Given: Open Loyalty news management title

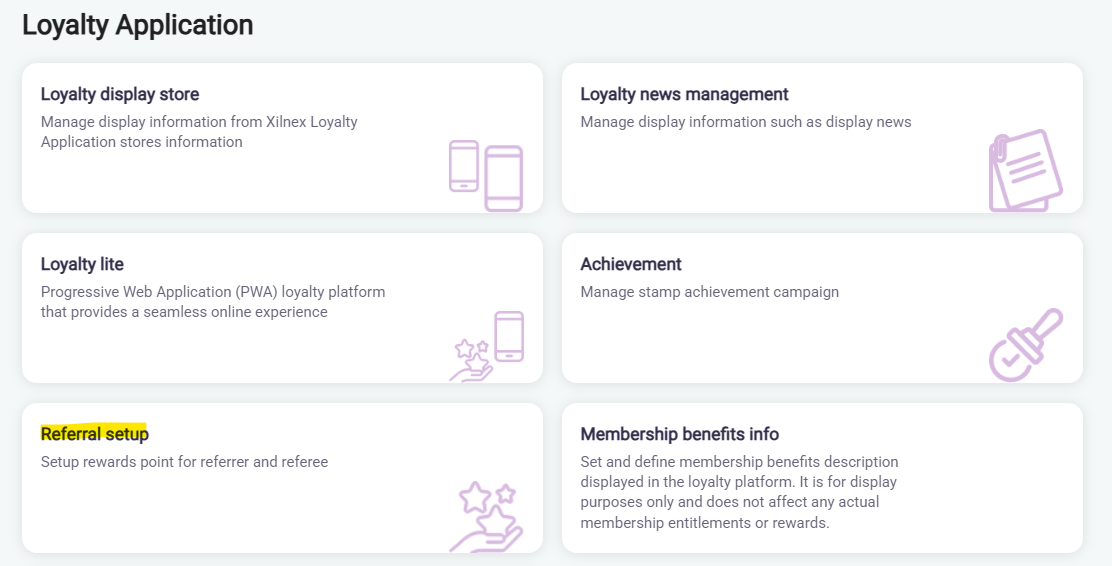Looking at the screenshot, I should (x=684, y=94).
